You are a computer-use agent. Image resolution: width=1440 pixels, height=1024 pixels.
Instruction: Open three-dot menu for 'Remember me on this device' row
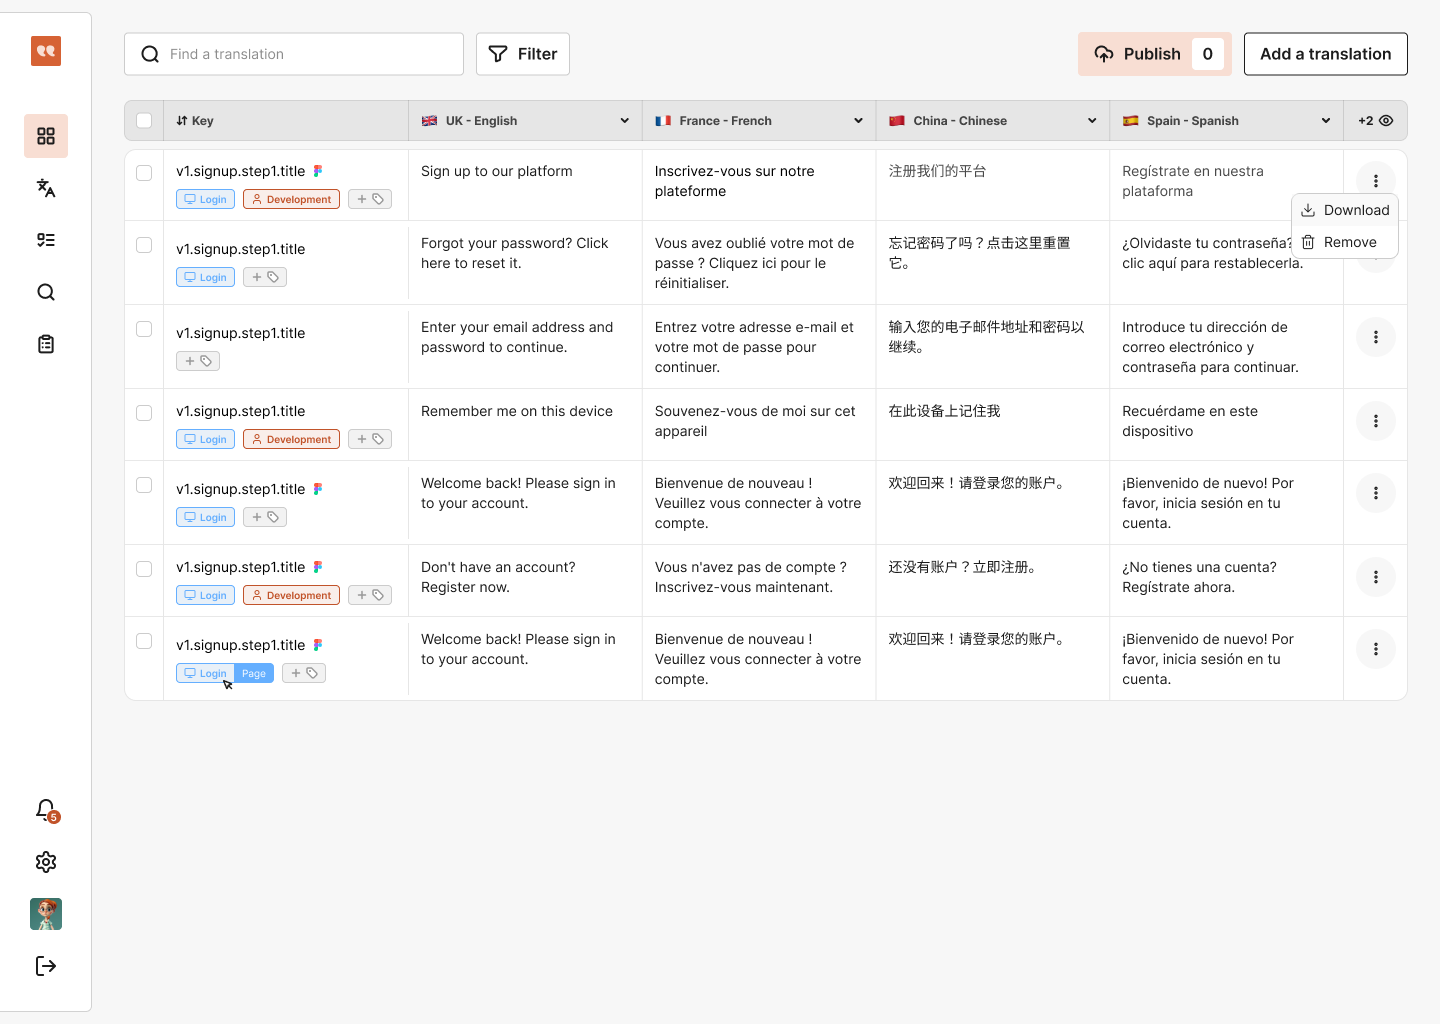click(x=1376, y=421)
